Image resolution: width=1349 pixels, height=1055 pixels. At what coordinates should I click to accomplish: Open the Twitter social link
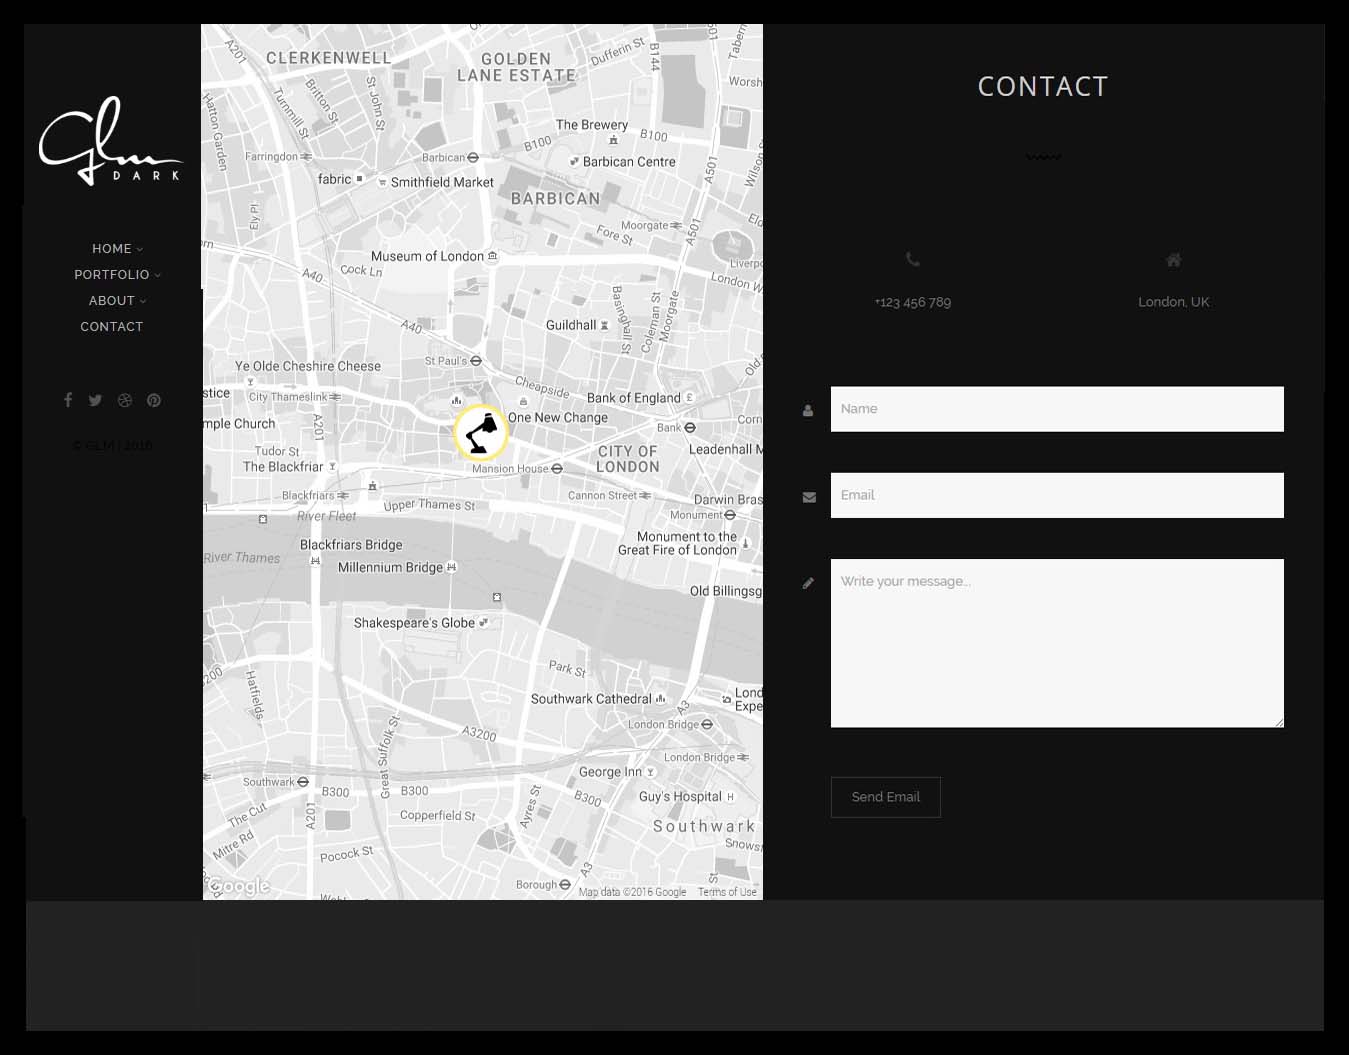coord(95,400)
